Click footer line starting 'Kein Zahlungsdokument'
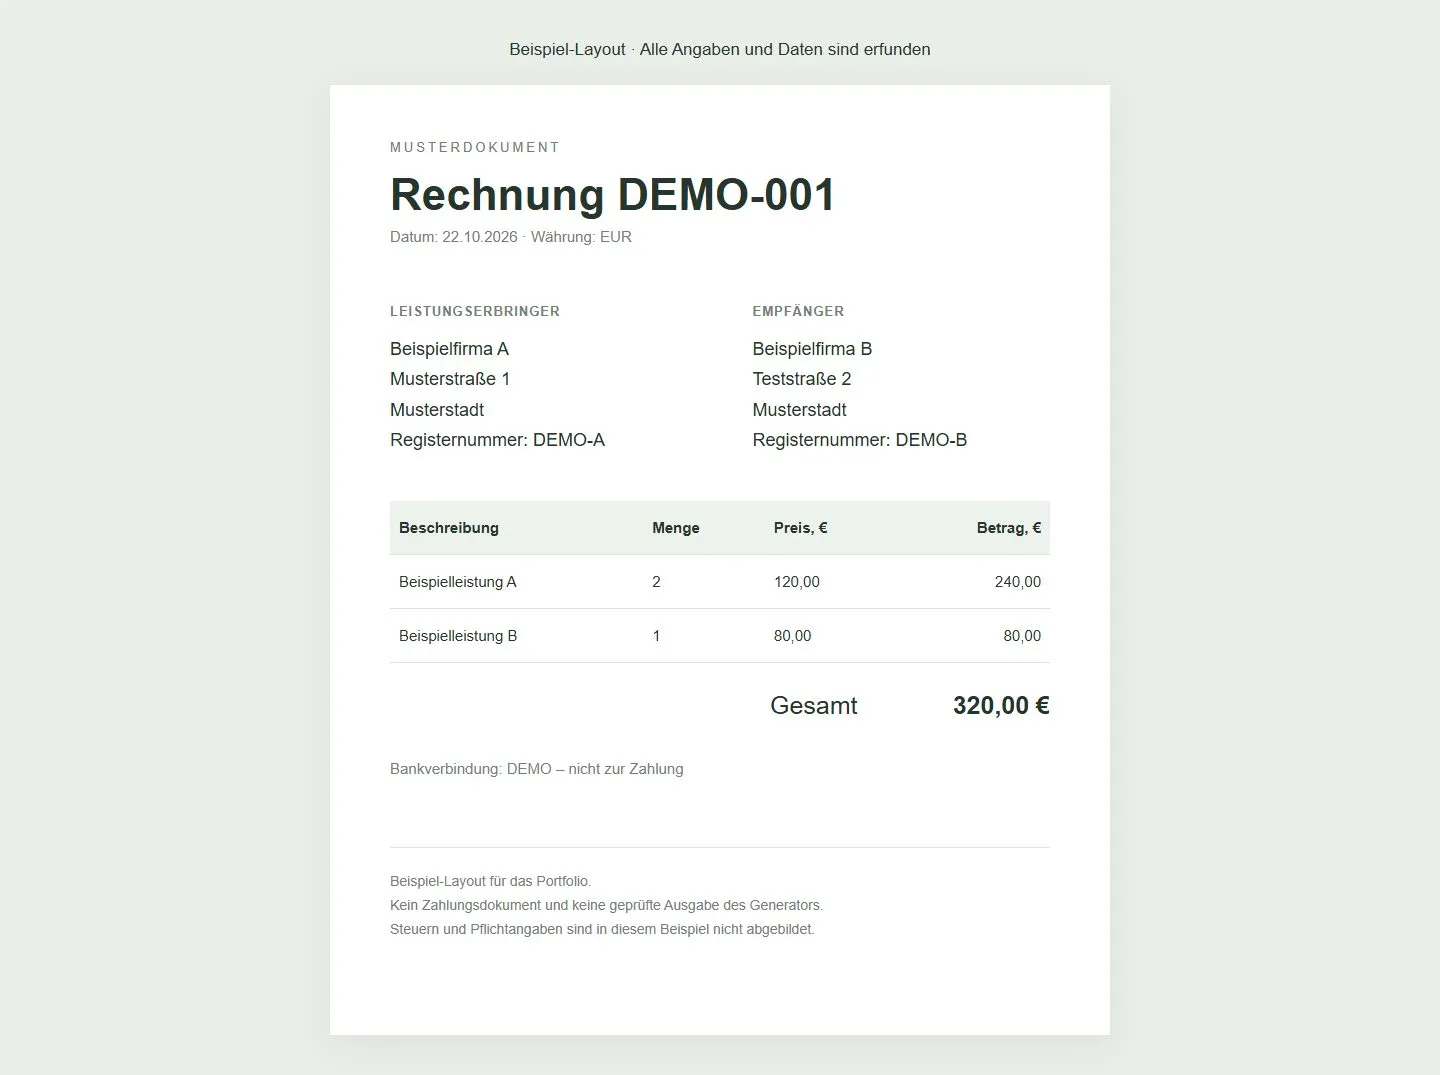This screenshot has height=1075, width=1440. 607,905
